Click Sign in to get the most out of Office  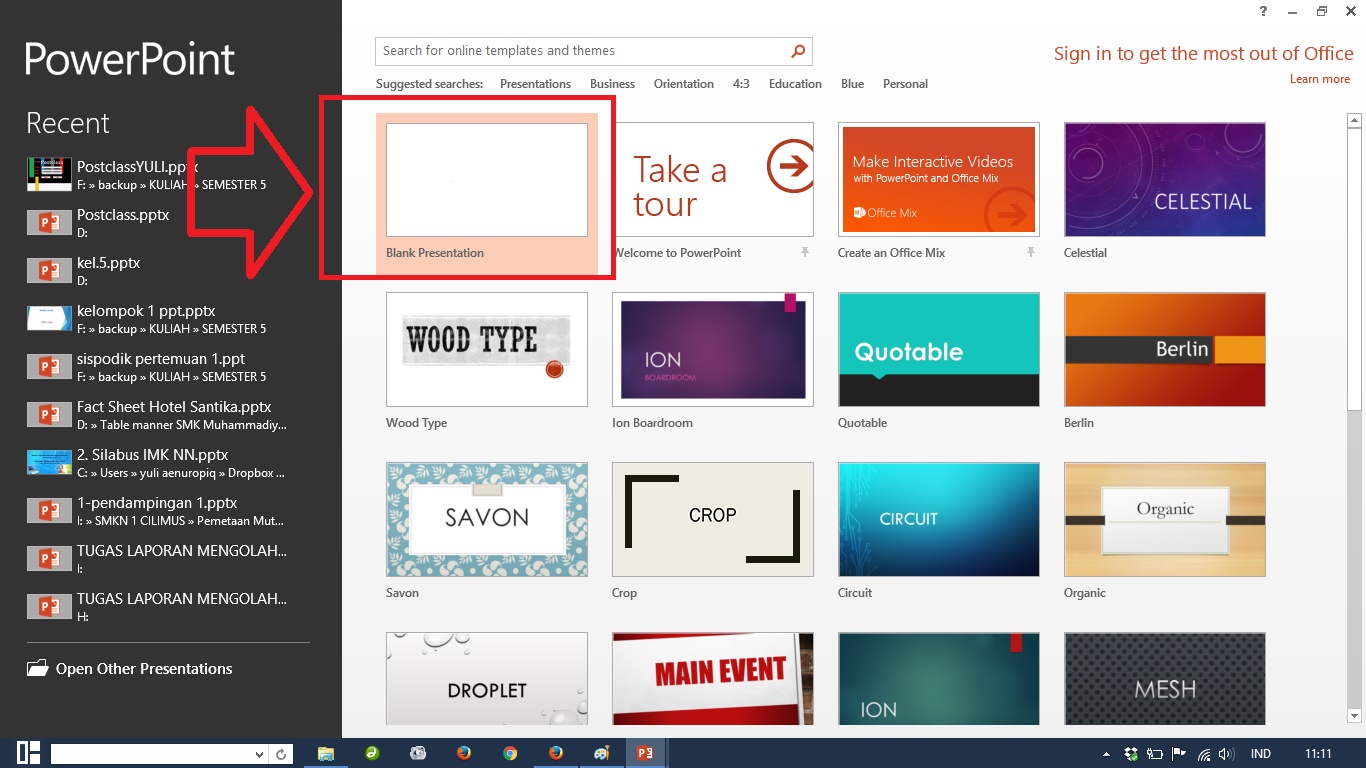(1203, 54)
